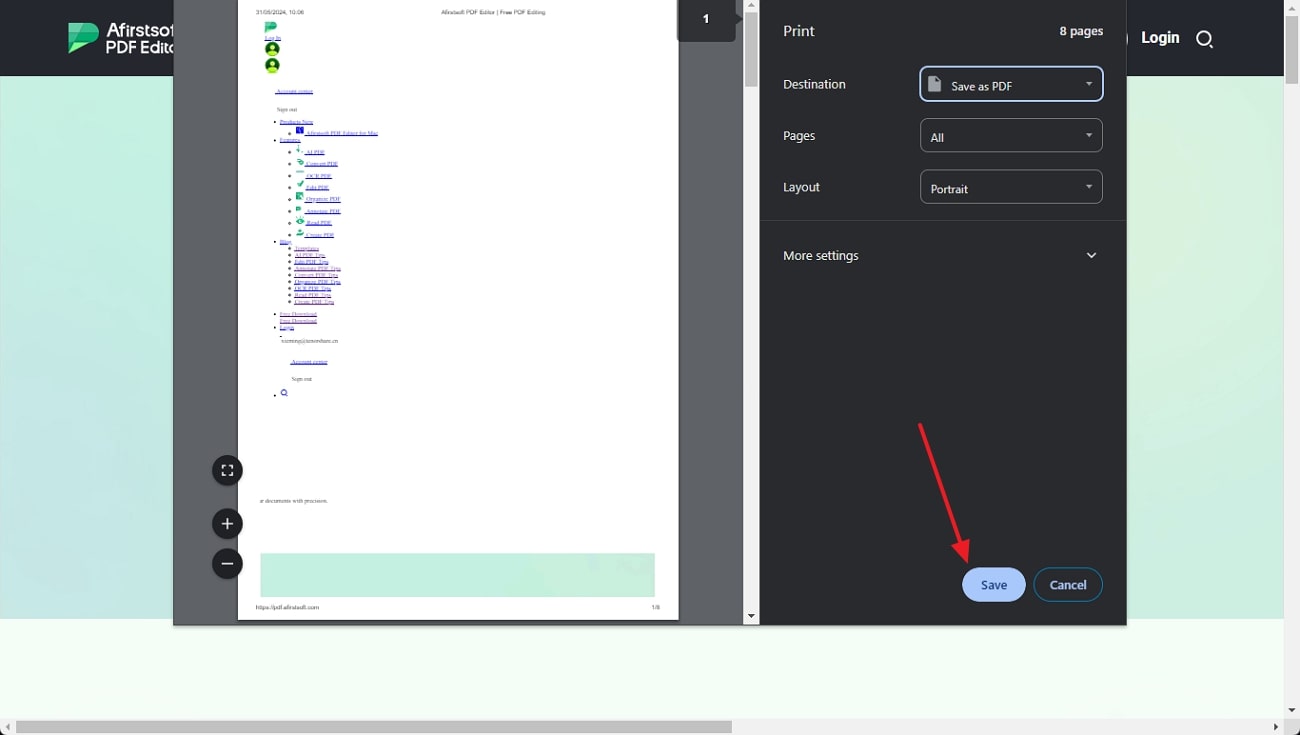Click the magnifier search icon in the preview page

284,393
